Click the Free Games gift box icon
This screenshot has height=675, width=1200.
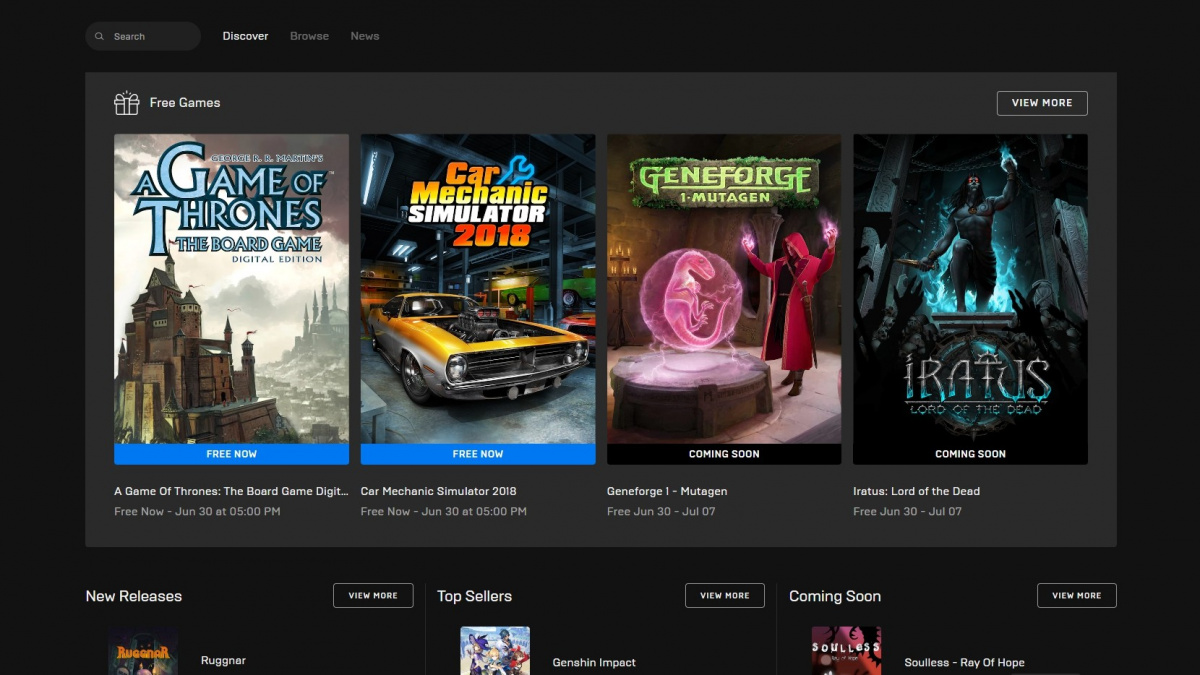[x=127, y=103]
